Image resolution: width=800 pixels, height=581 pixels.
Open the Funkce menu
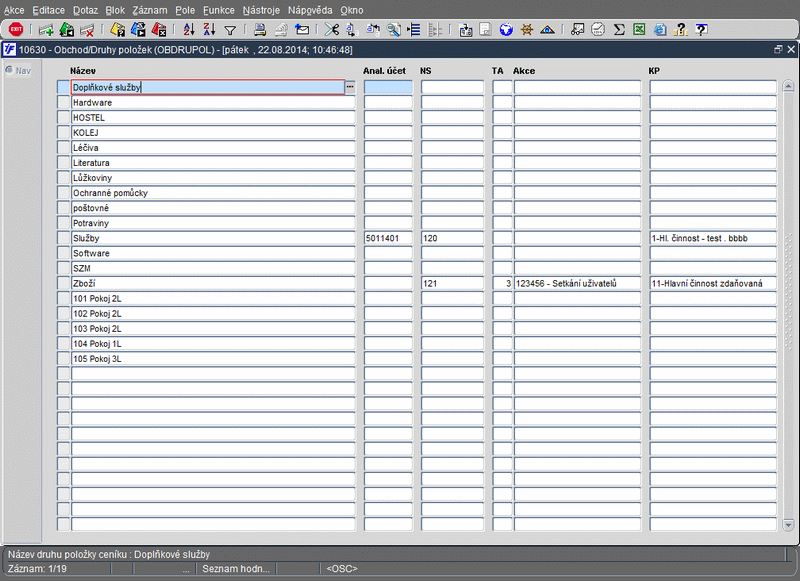[219, 10]
